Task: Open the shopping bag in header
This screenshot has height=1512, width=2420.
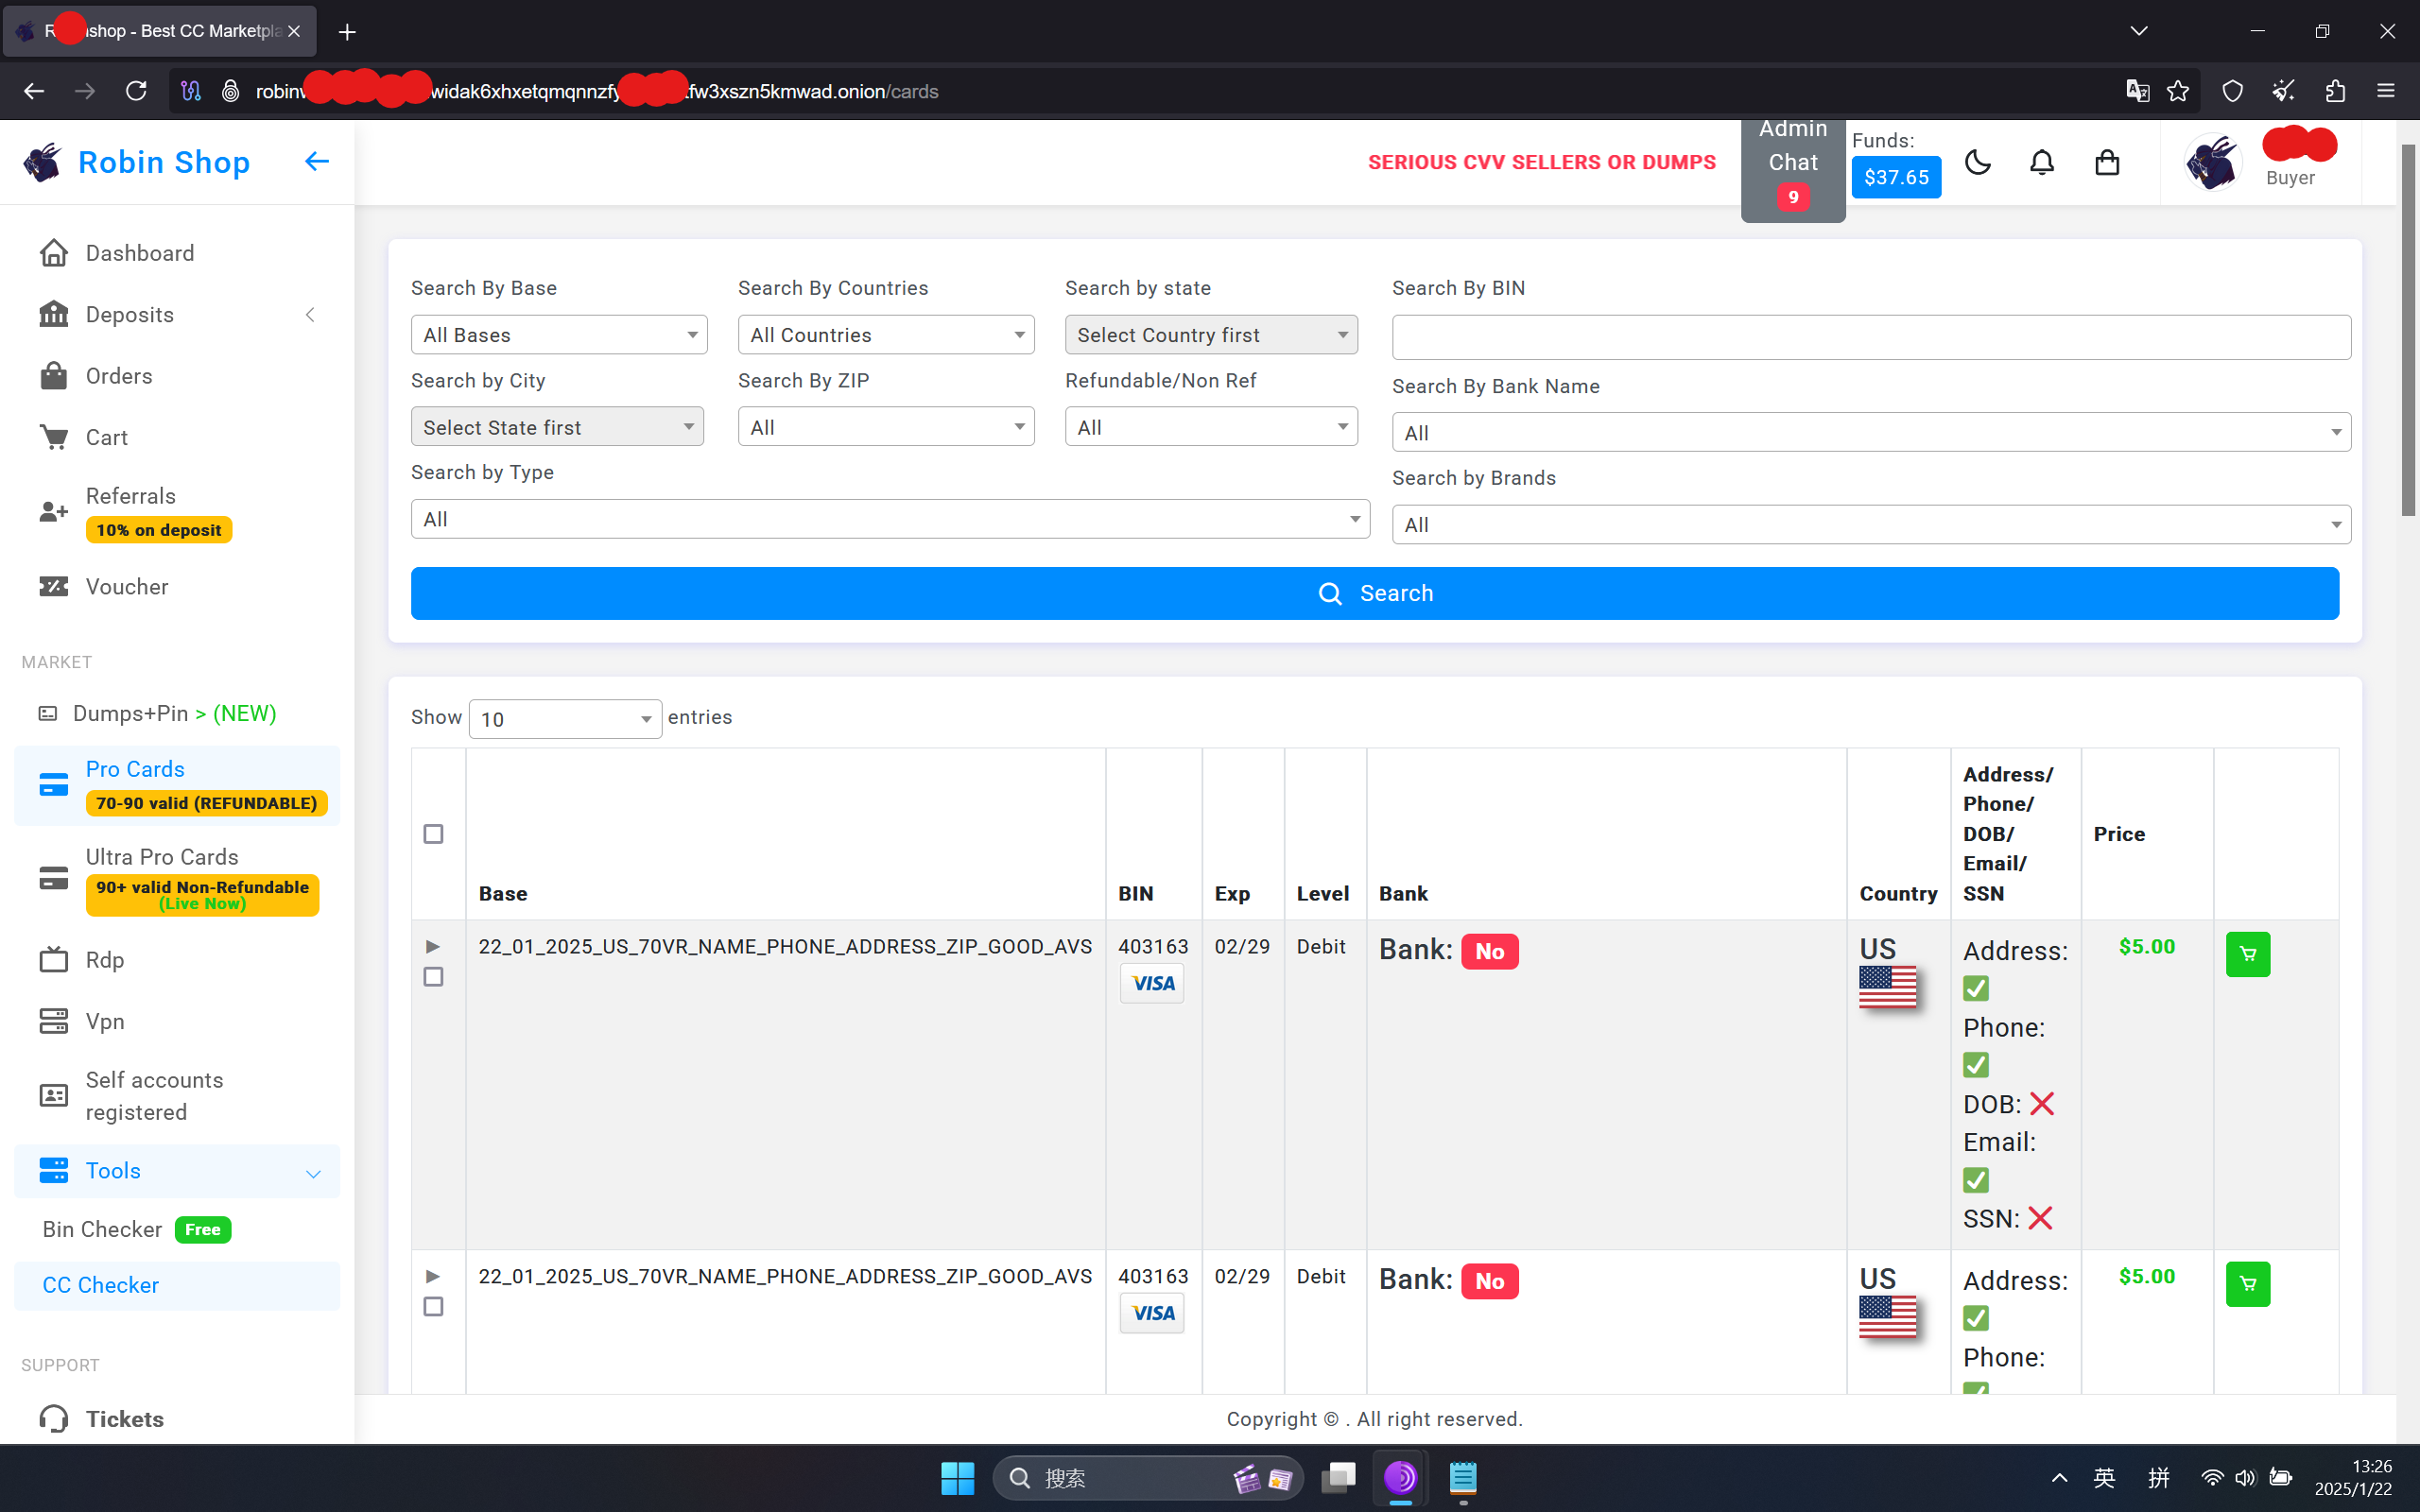Action: 2107,162
